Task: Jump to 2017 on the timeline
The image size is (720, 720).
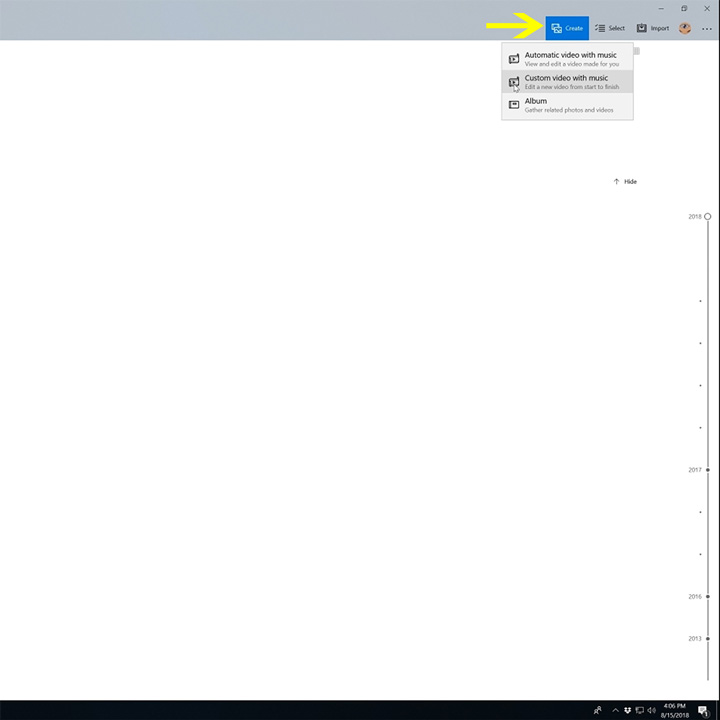Action: click(x=707, y=470)
